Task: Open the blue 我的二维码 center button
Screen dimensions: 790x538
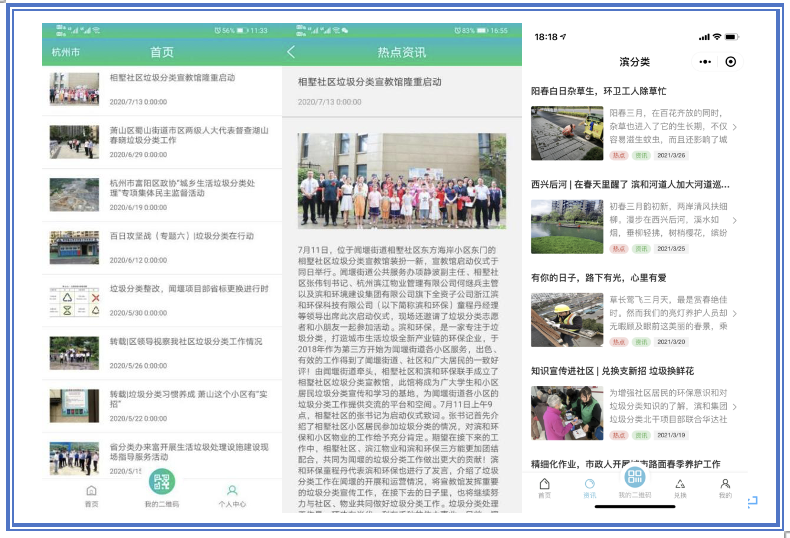Action: (634, 480)
